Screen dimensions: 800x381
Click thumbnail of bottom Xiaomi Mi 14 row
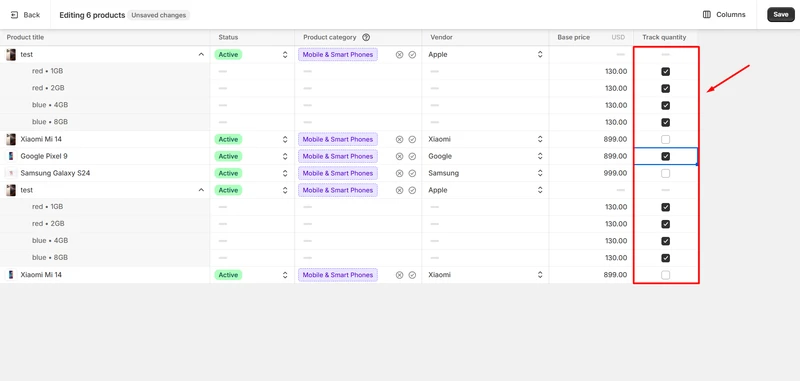(x=11, y=275)
